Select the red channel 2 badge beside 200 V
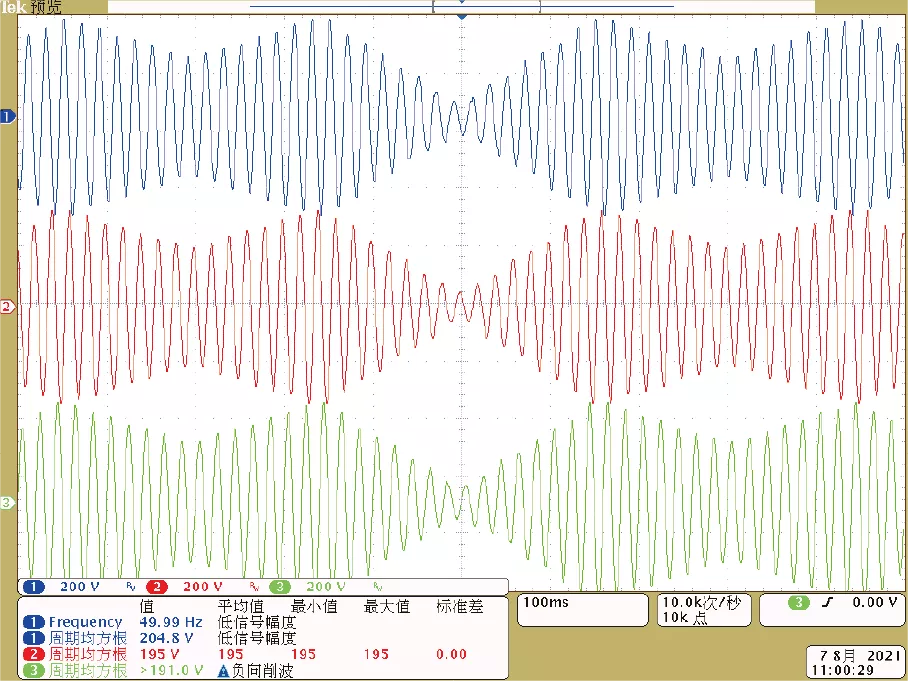 point(156,587)
